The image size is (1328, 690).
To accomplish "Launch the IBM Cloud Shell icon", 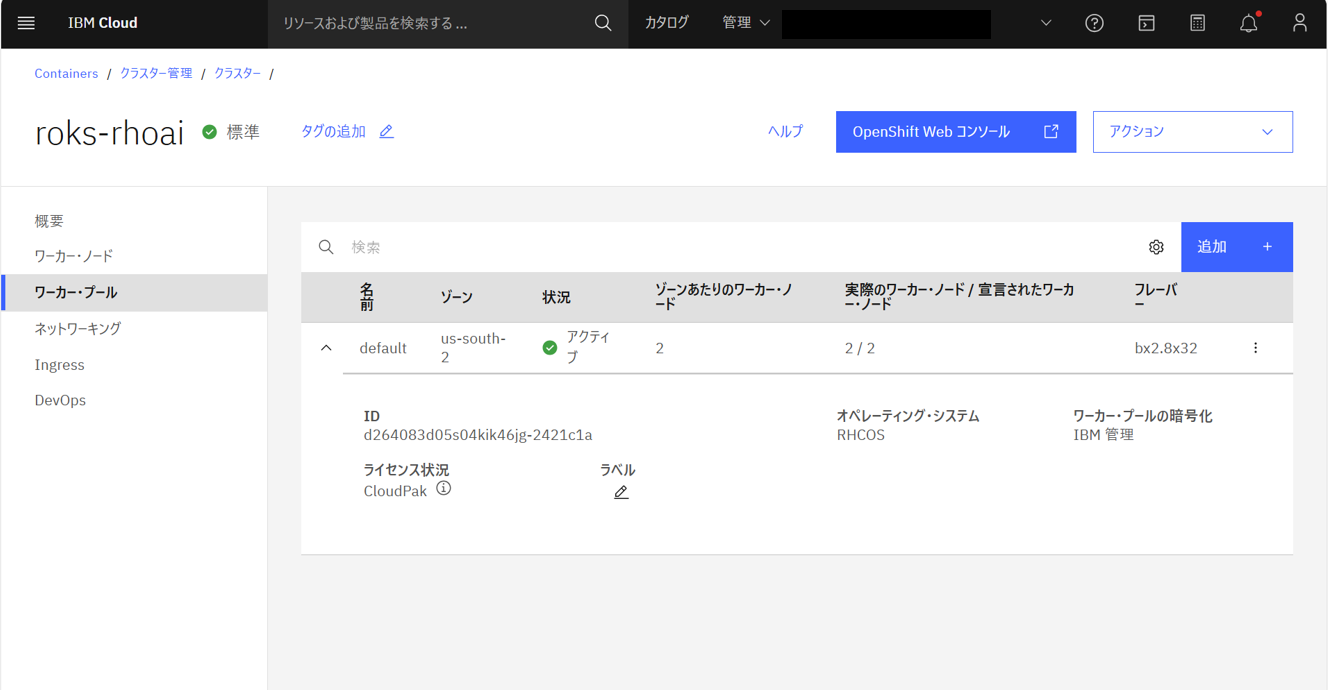I will tap(1146, 23).
